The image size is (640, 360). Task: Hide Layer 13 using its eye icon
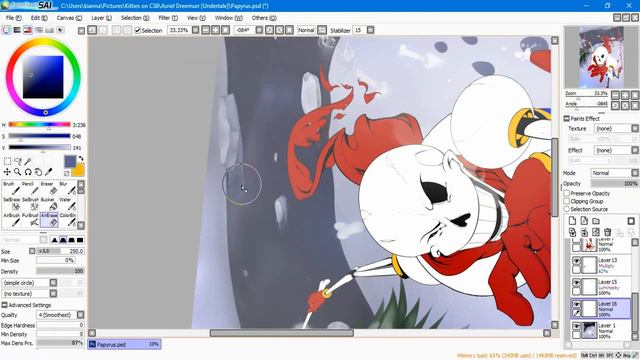576,261
